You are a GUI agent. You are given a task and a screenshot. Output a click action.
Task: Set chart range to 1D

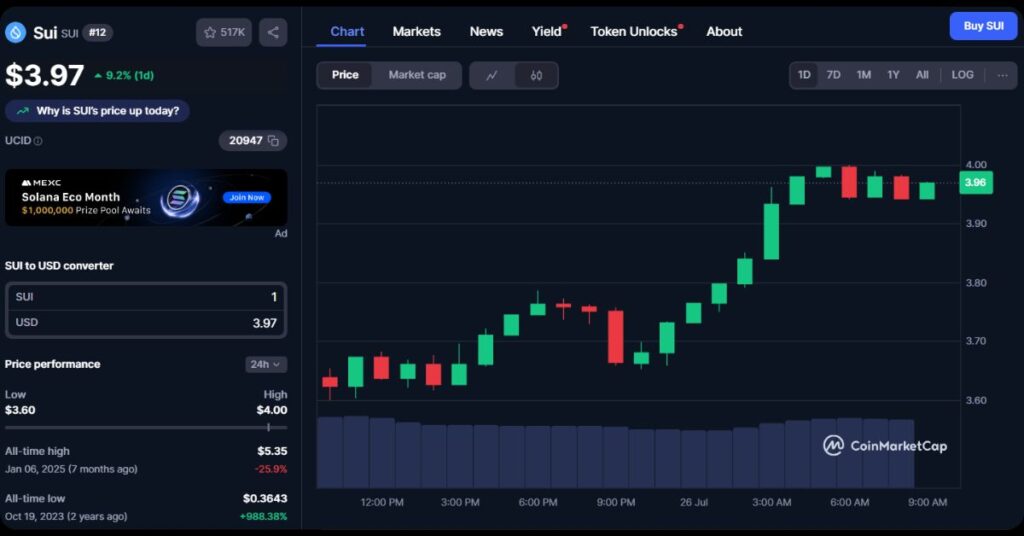804,75
